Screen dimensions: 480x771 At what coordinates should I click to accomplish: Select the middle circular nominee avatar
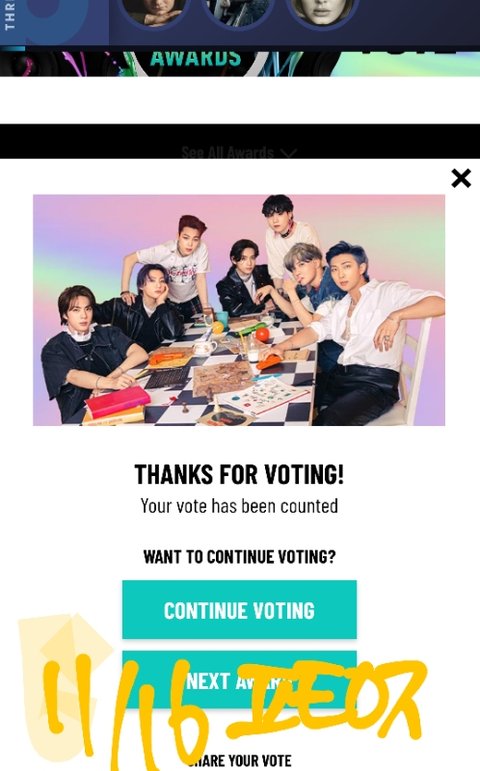[238, 12]
